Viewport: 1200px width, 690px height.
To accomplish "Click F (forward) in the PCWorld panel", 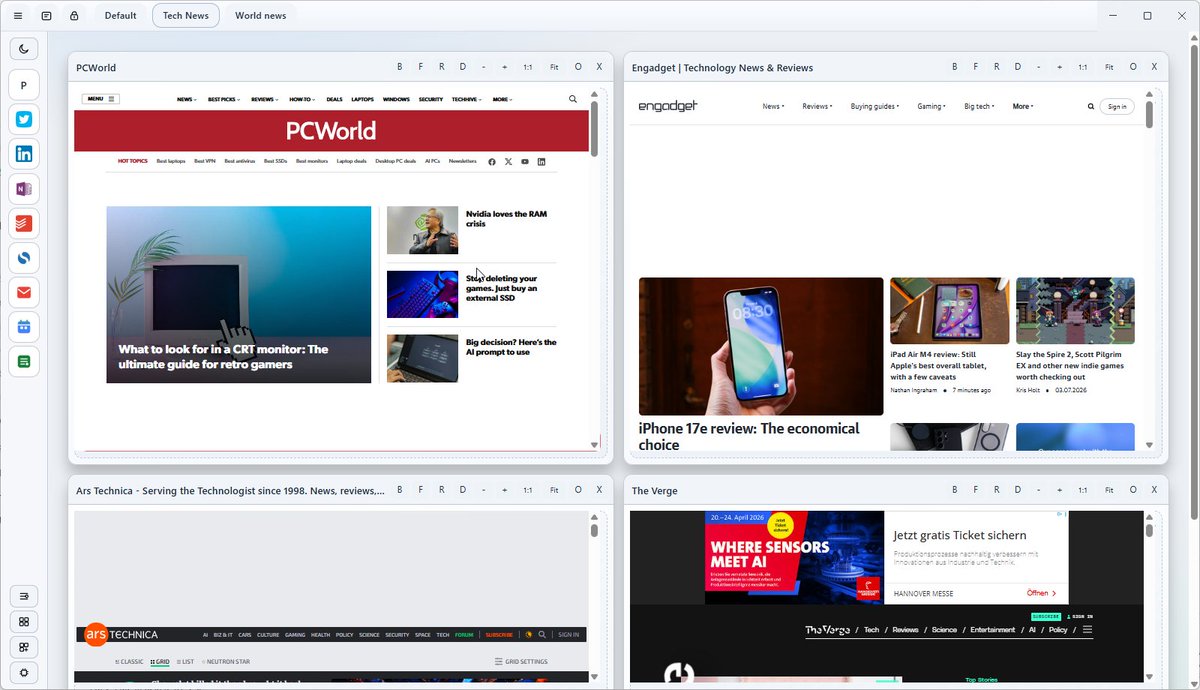I will pos(420,67).
